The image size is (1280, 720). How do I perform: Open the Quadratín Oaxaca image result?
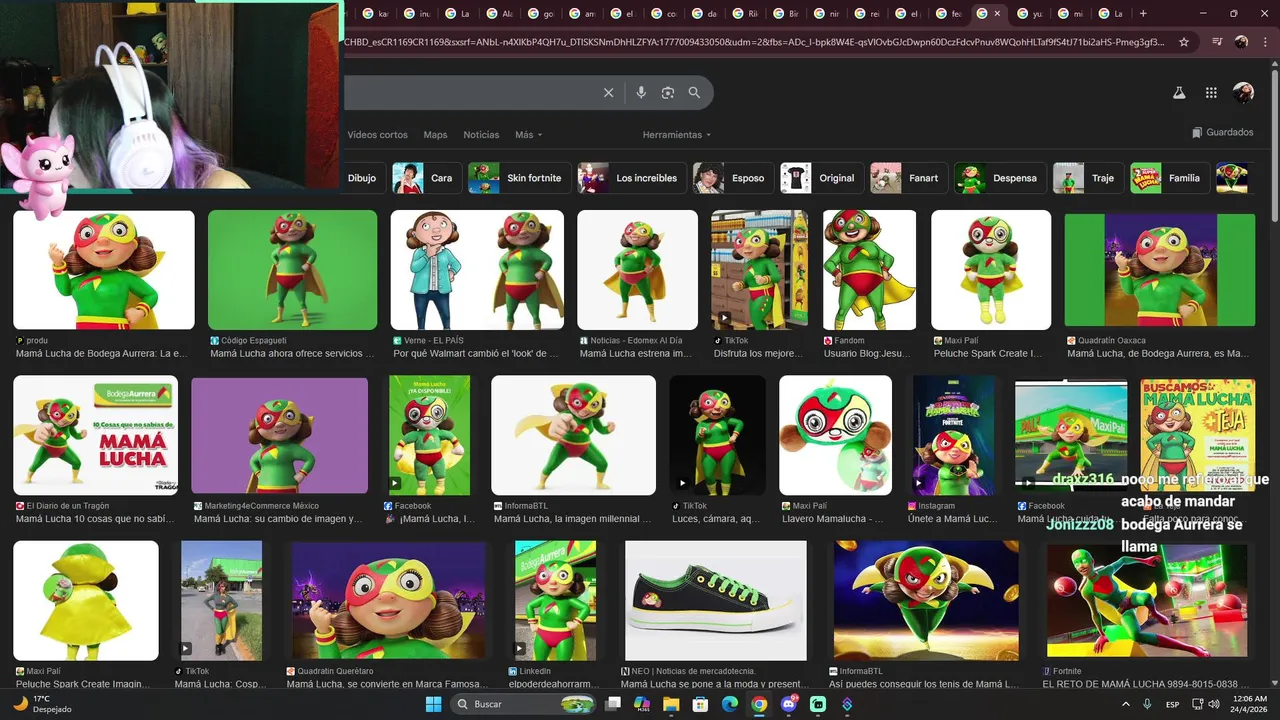coord(1159,272)
